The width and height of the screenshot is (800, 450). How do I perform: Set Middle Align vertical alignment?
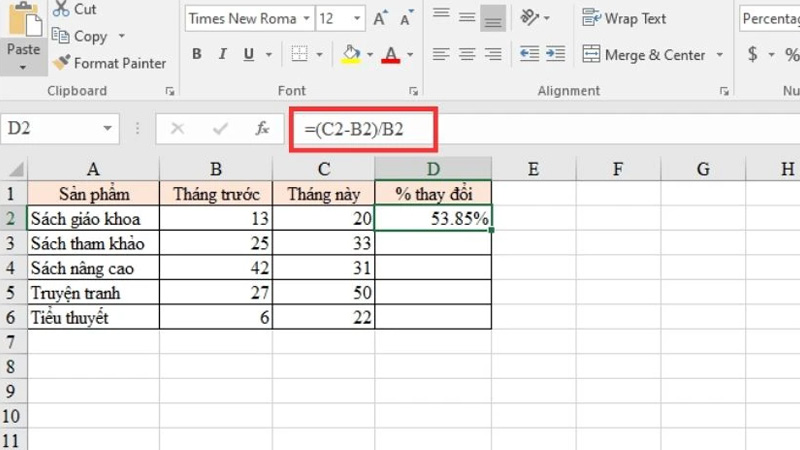(x=467, y=17)
